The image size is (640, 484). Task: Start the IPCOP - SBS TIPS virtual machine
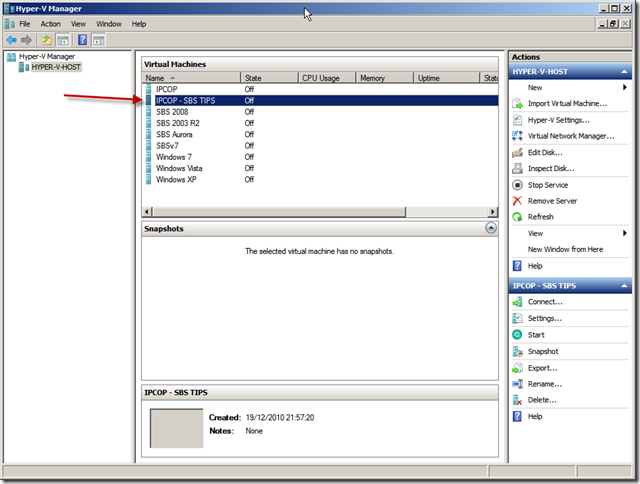point(535,335)
